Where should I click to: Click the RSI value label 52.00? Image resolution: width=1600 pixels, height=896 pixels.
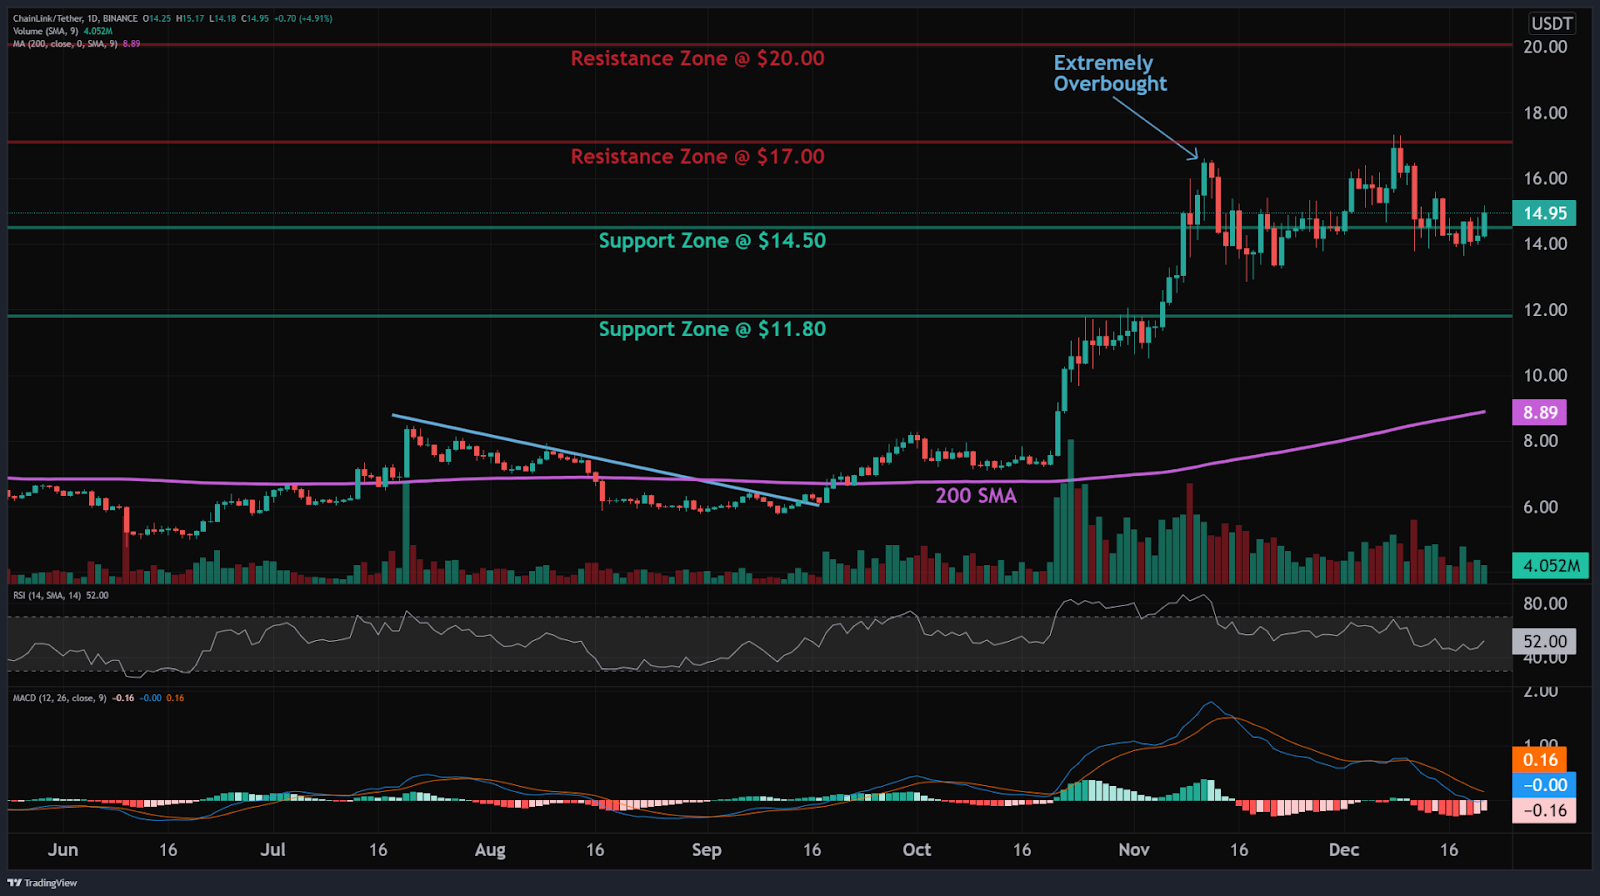1545,641
